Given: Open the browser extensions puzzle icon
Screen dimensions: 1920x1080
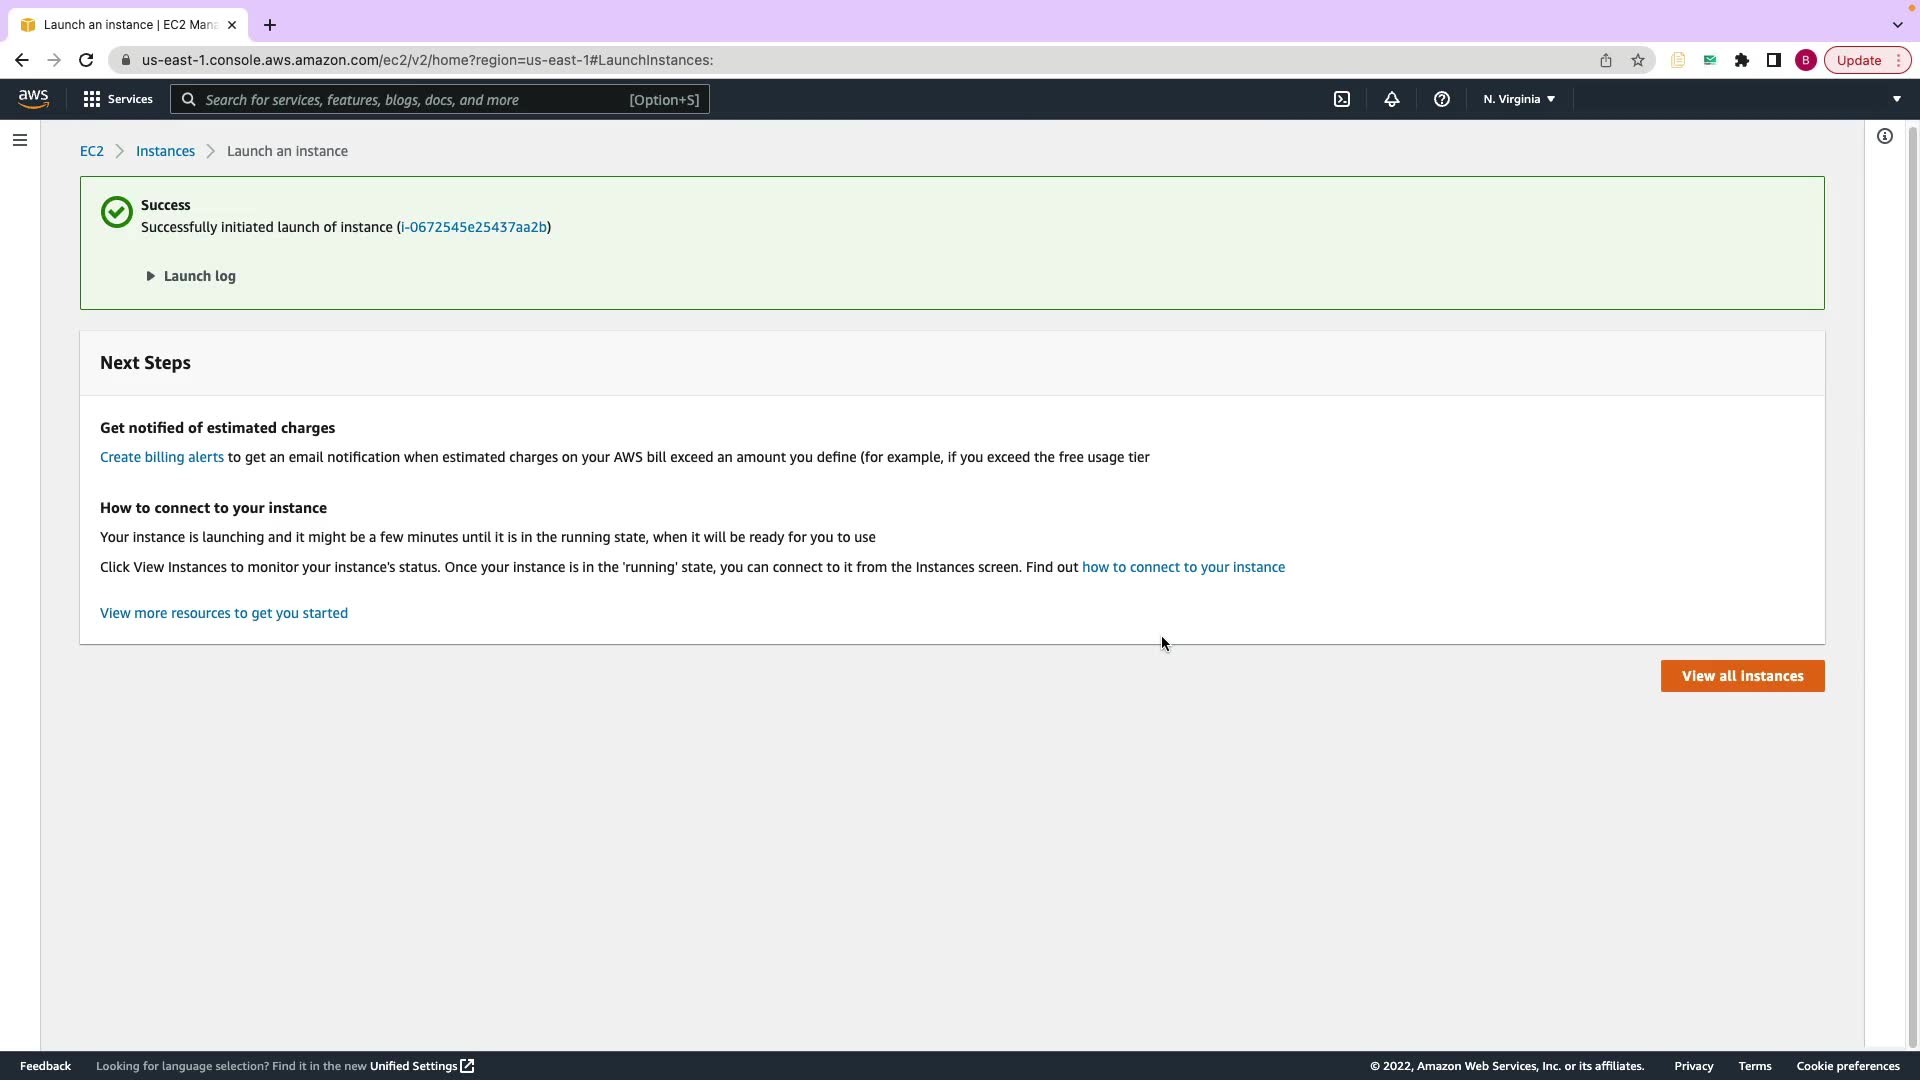Looking at the screenshot, I should tap(1741, 60).
